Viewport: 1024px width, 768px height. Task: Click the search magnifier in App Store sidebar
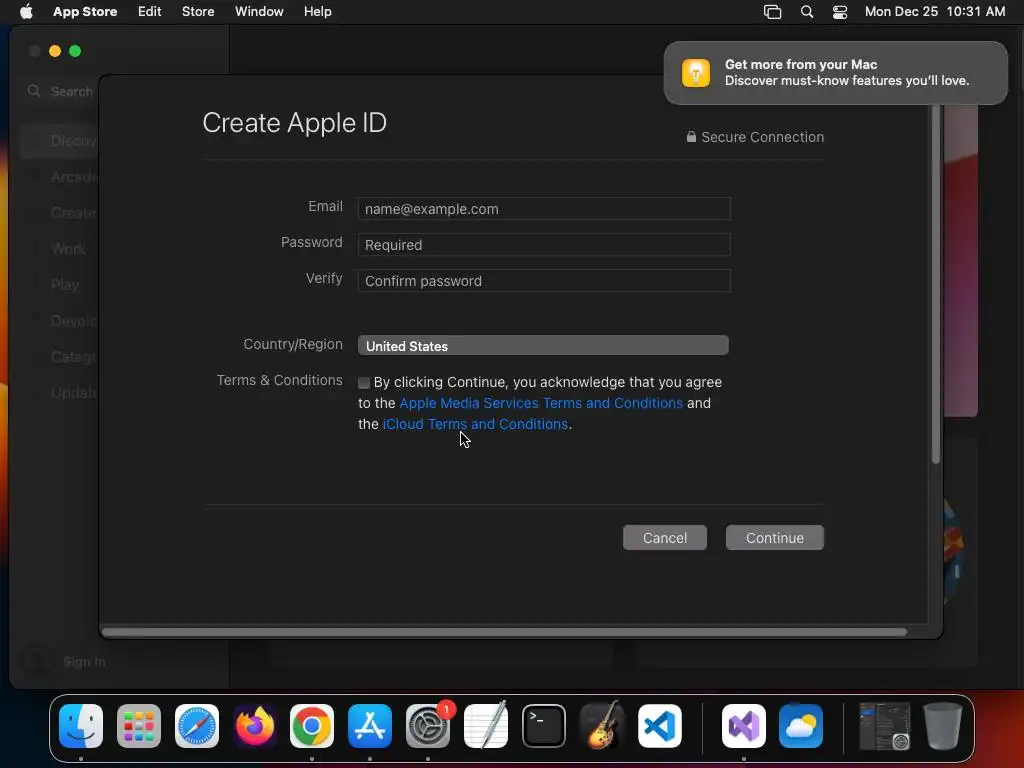click(x=34, y=91)
